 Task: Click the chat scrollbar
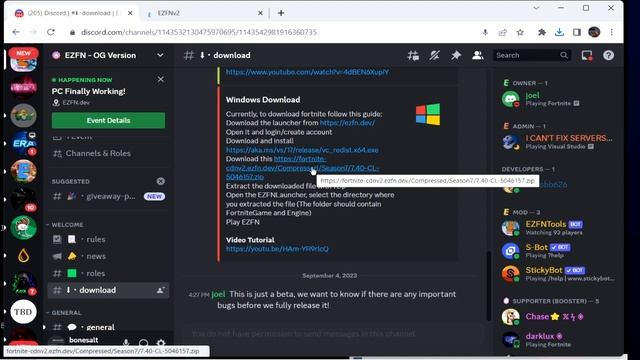tap(488, 285)
